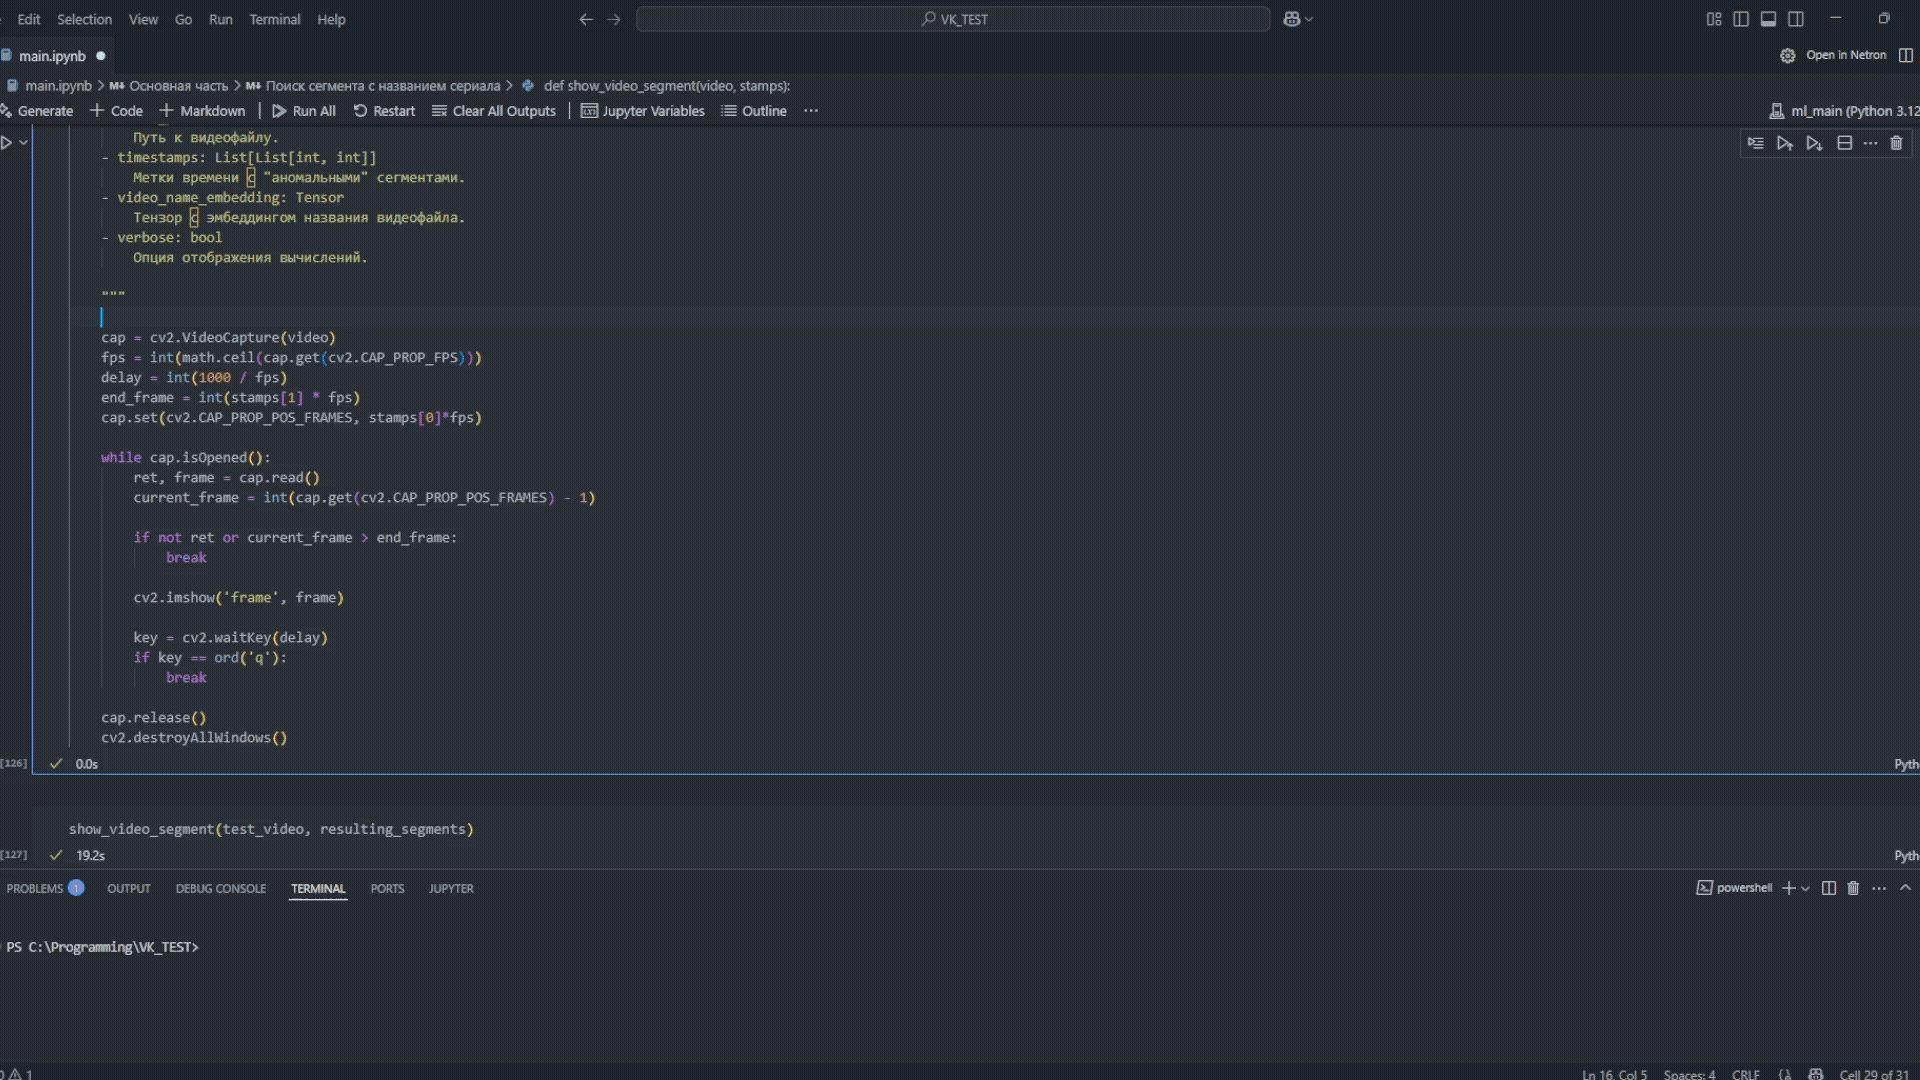Image resolution: width=1920 pixels, height=1080 pixels.
Task: Click Run by Line icon
Action: (1756, 143)
